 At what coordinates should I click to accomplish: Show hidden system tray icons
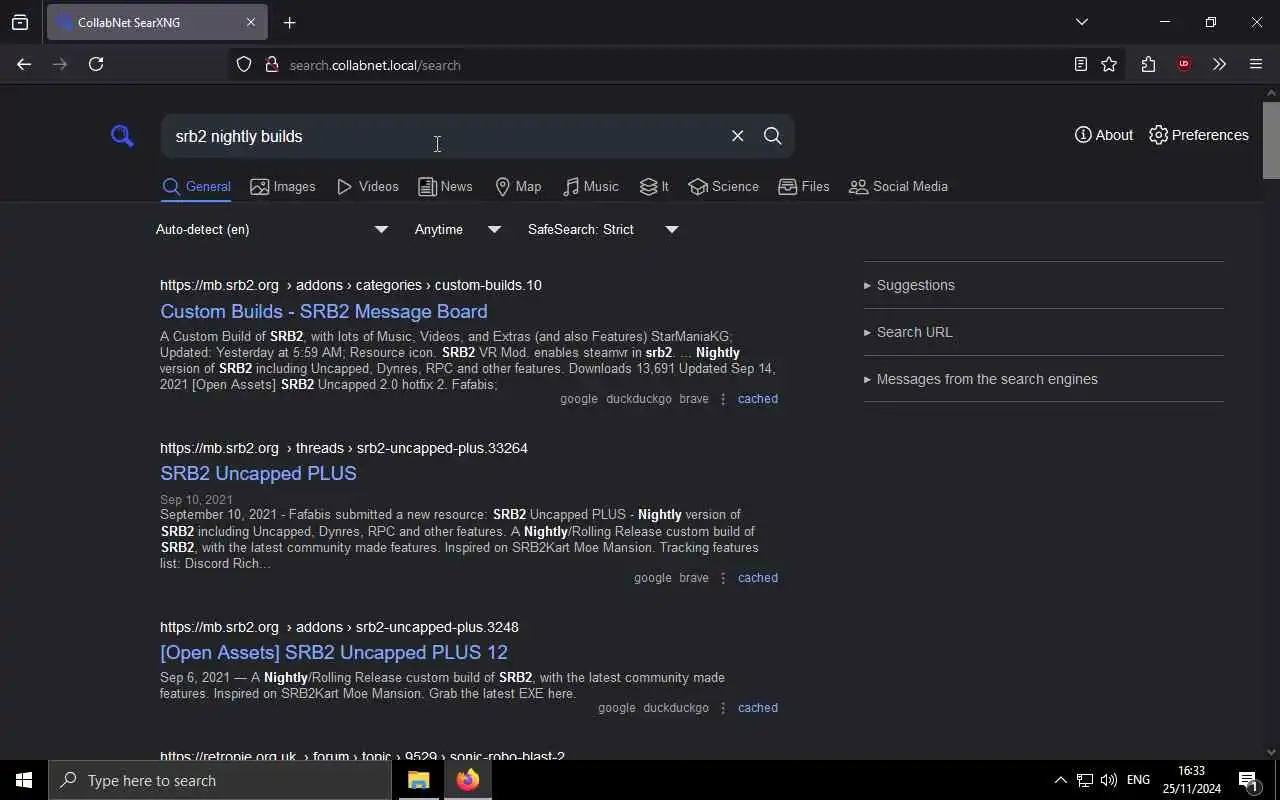[1060, 780]
